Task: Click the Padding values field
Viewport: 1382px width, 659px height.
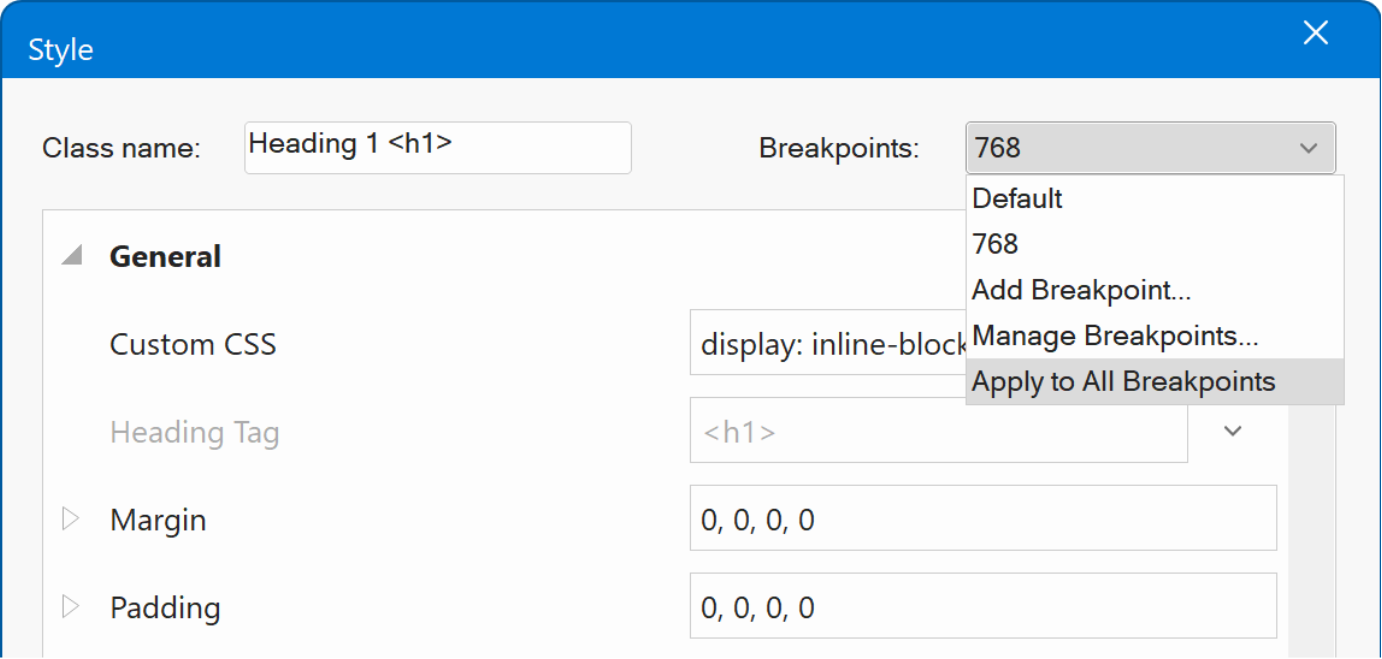Action: click(x=982, y=607)
